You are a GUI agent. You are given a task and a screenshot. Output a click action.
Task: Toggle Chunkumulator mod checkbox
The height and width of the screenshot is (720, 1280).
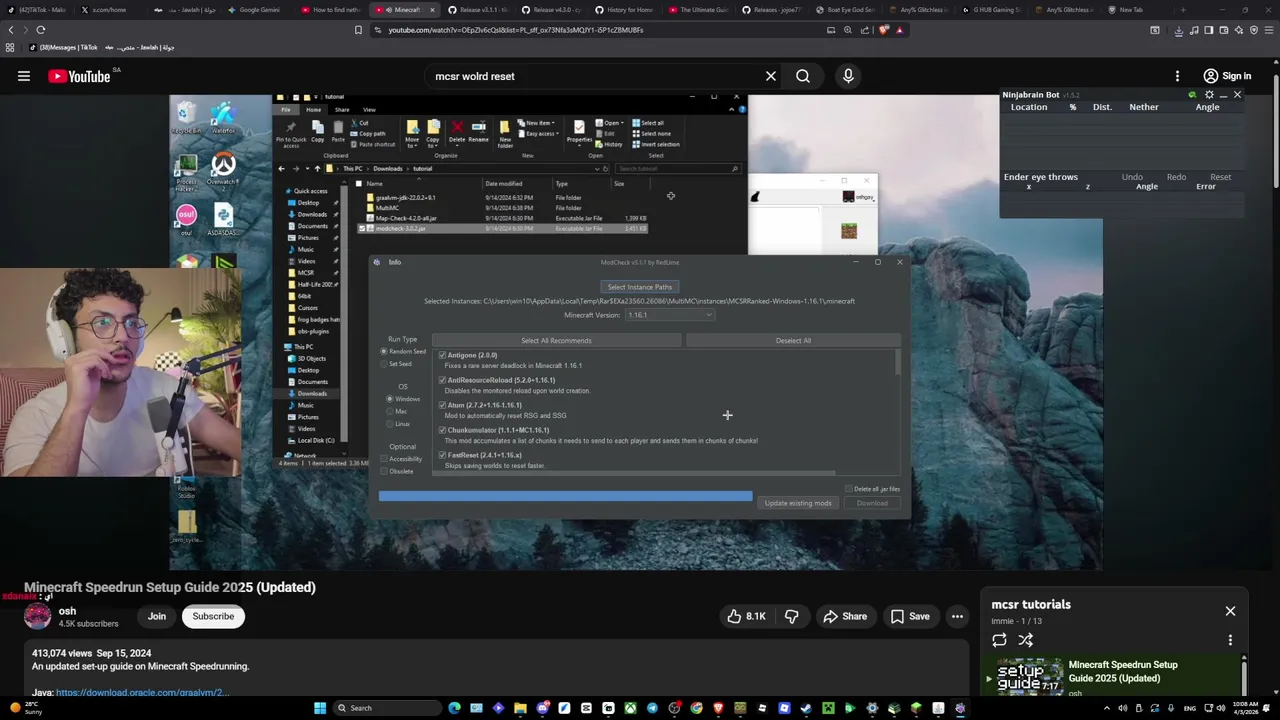tap(442, 430)
